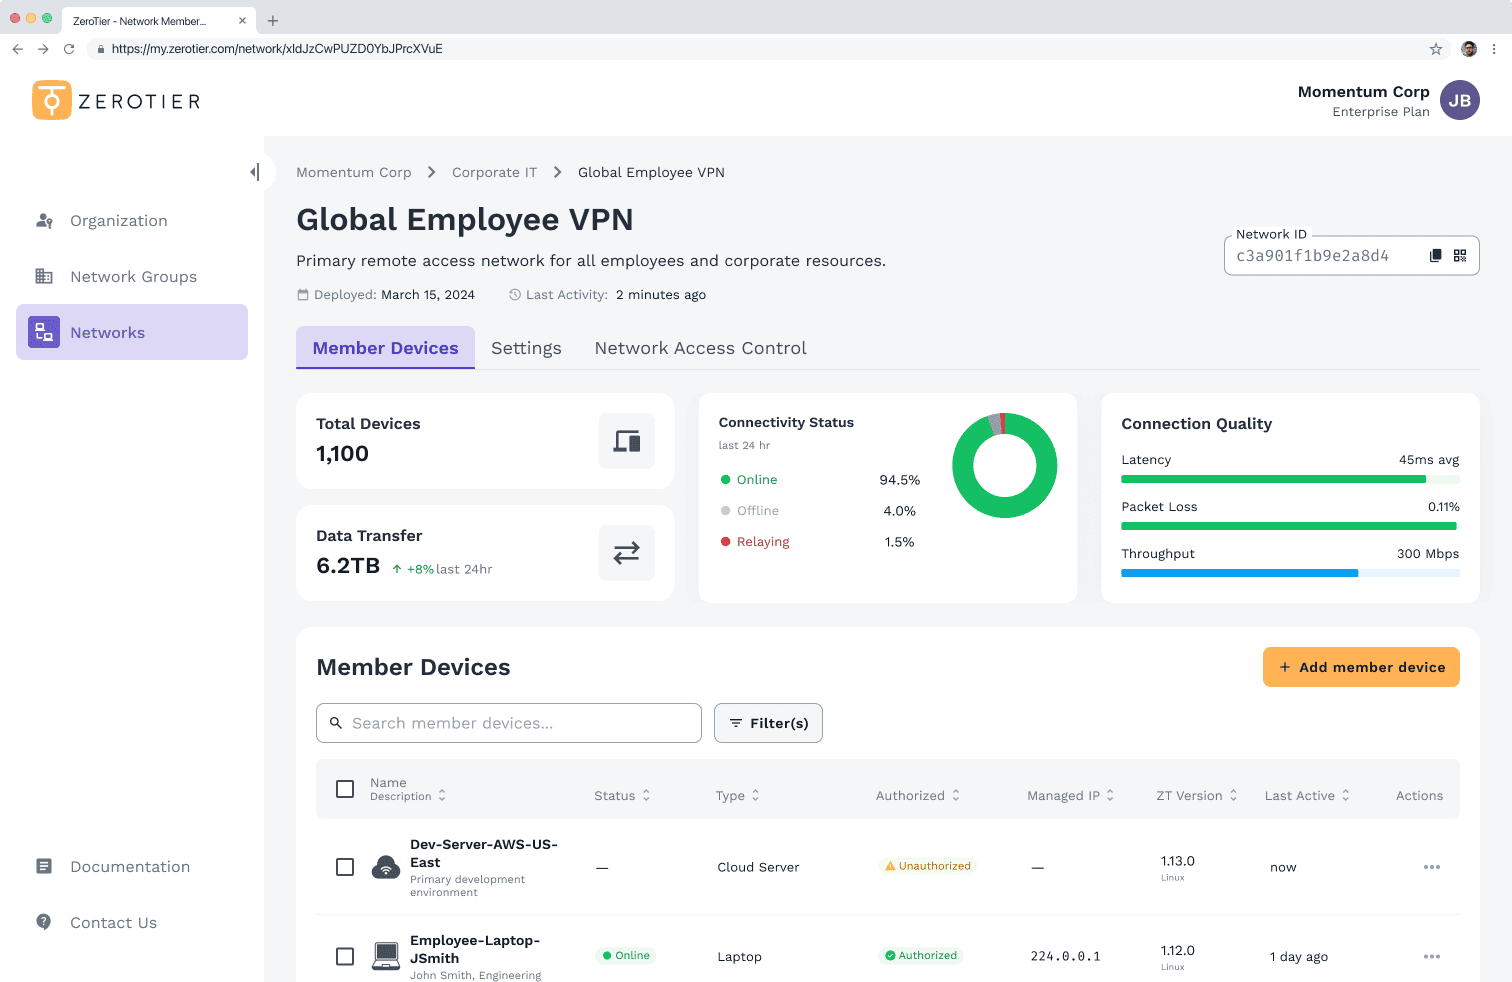This screenshot has height=982, width=1512.
Task: Open the JB user avatar menu
Action: pos(1459,100)
